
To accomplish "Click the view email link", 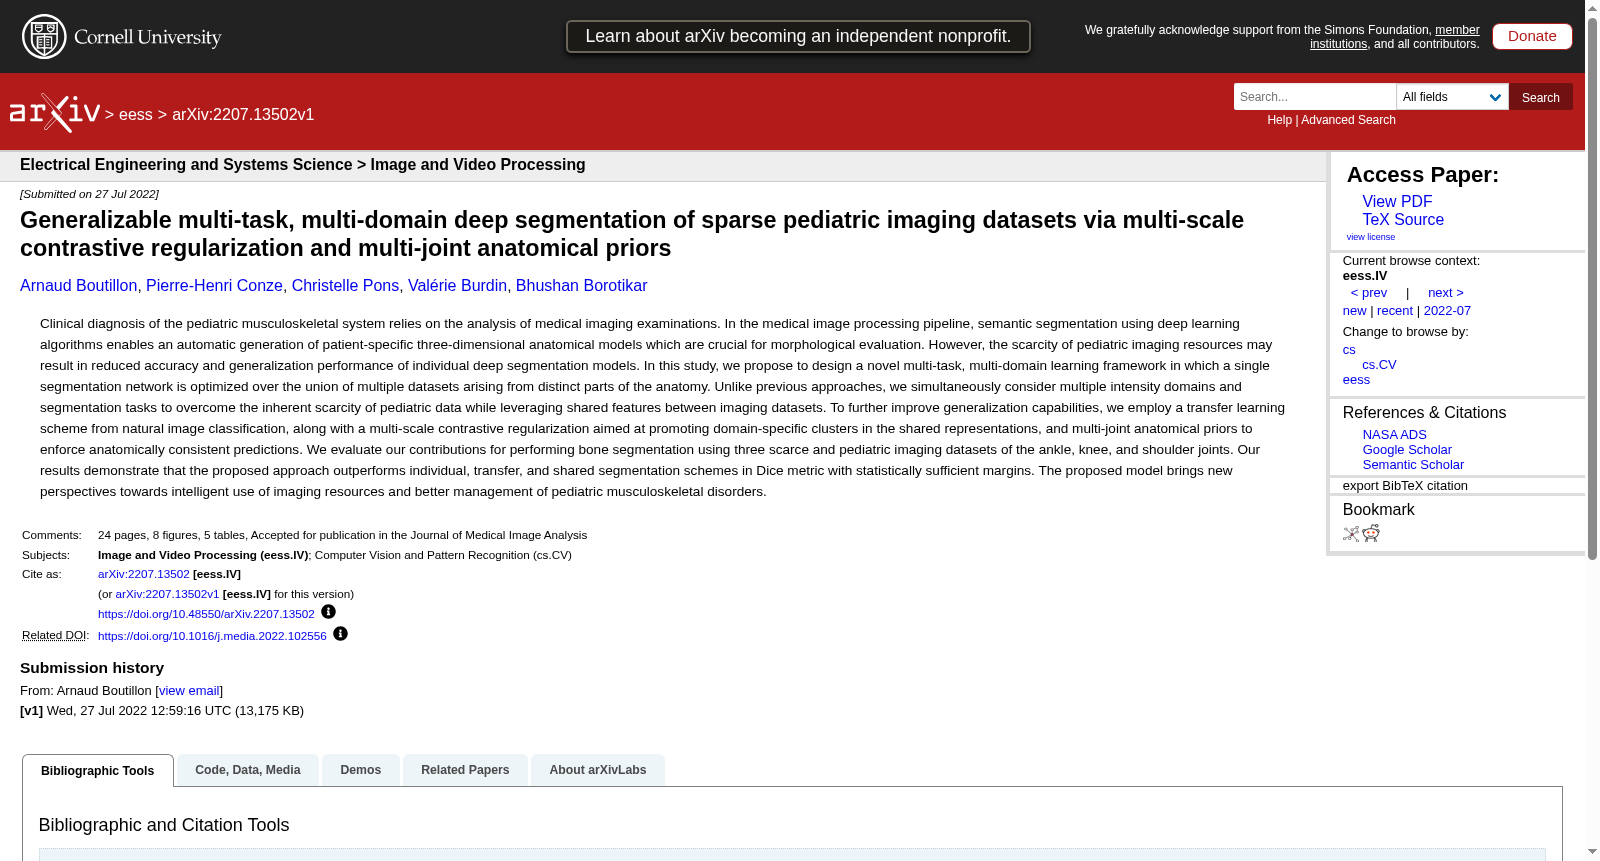I will tap(189, 691).
